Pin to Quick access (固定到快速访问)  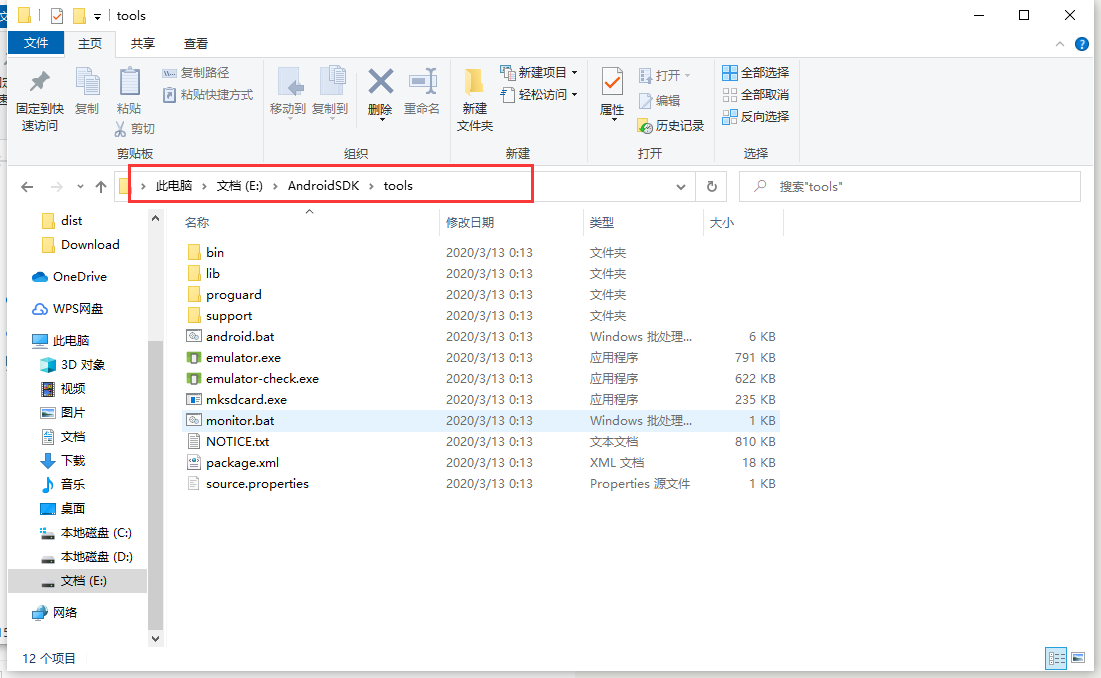40,98
